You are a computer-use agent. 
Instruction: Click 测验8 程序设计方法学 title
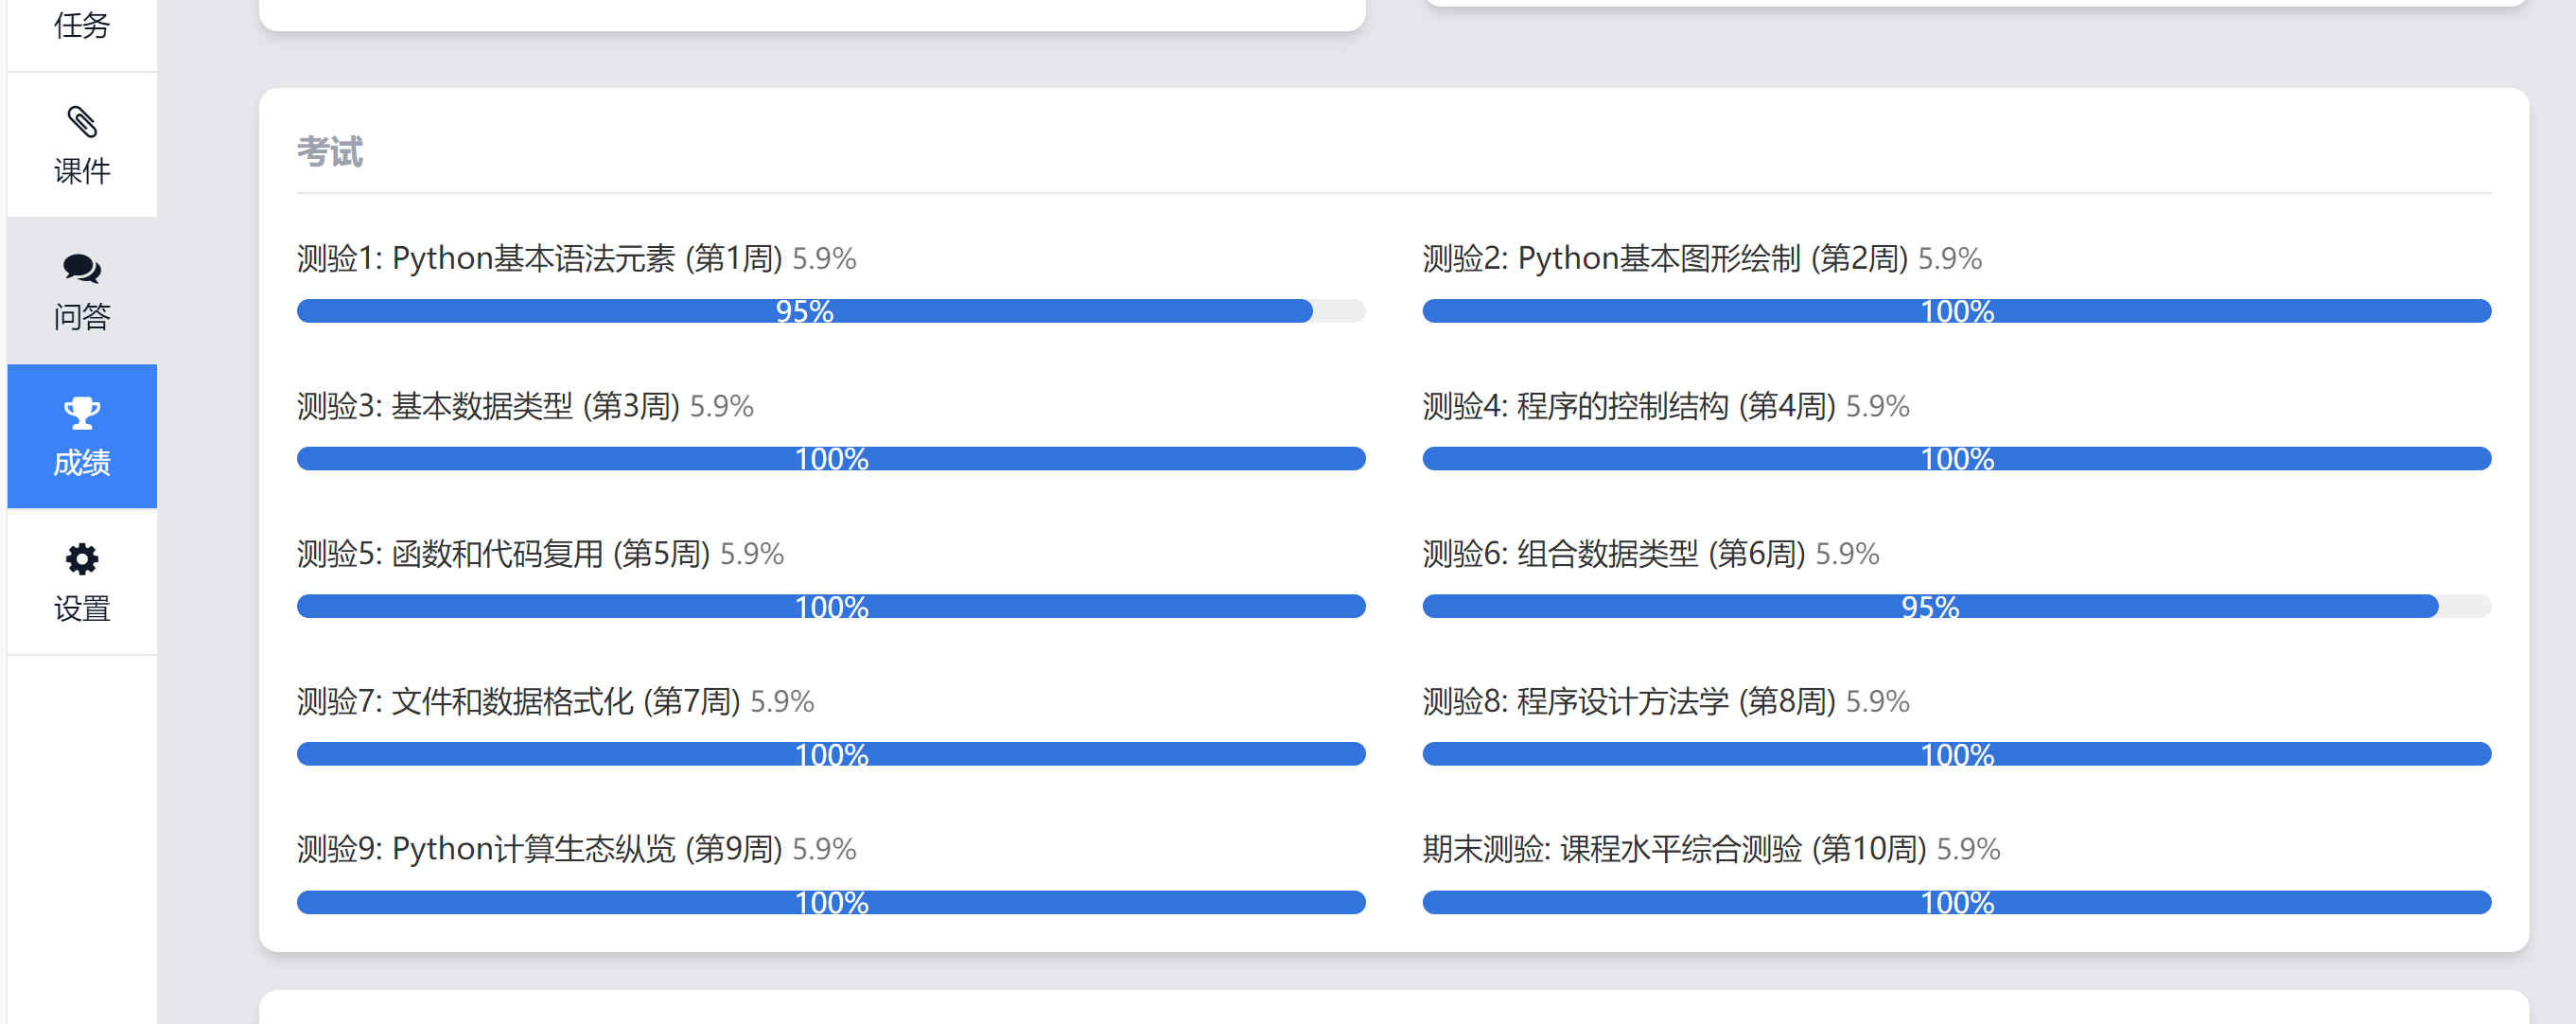tap(1629, 702)
